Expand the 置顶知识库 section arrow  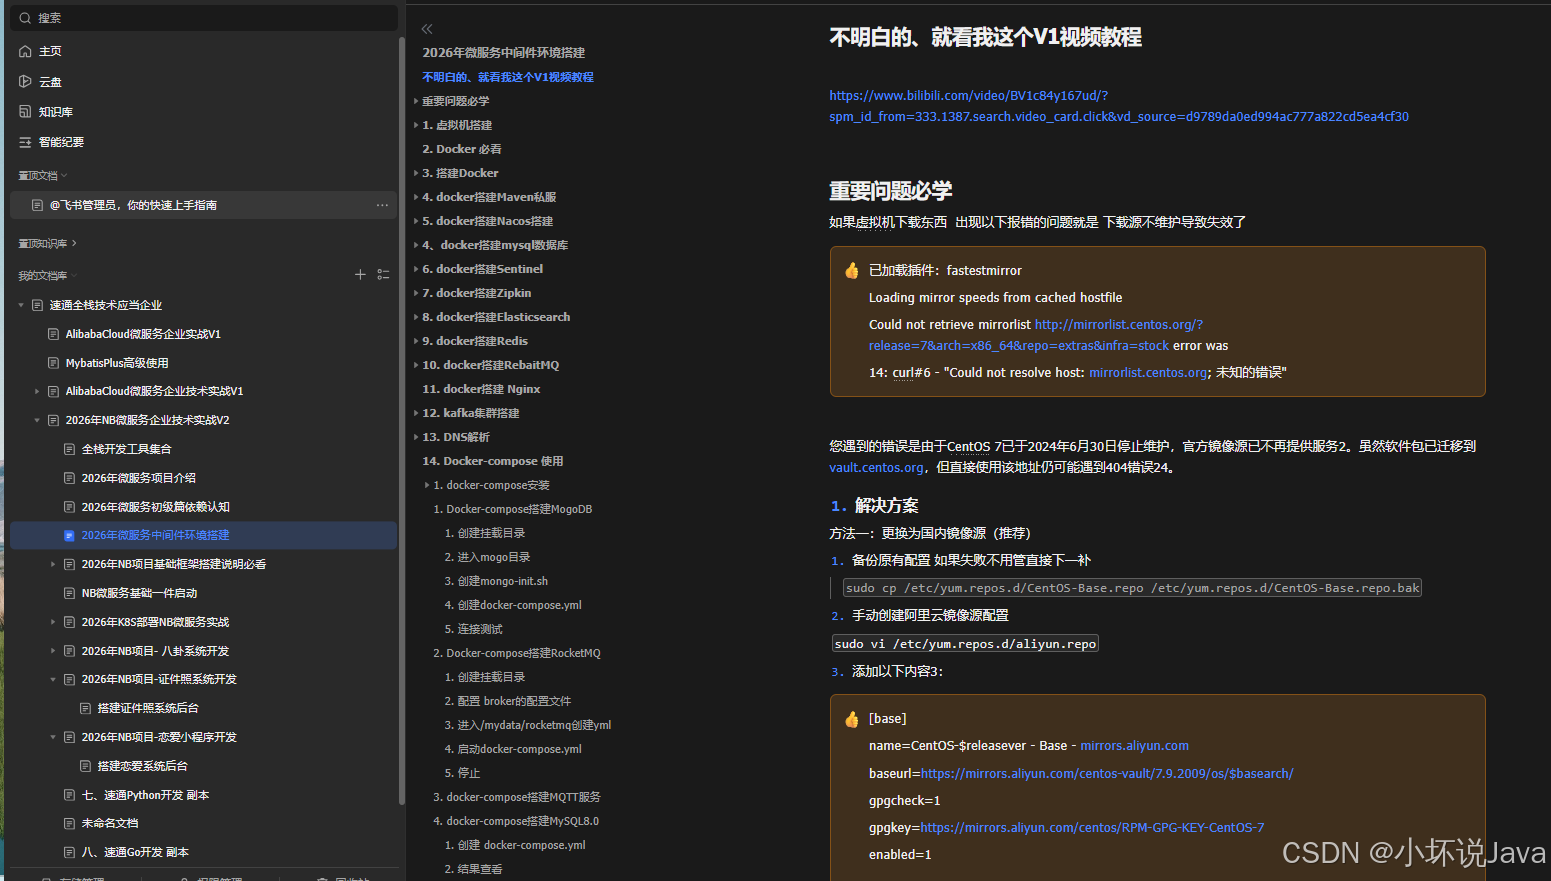coord(74,243)
